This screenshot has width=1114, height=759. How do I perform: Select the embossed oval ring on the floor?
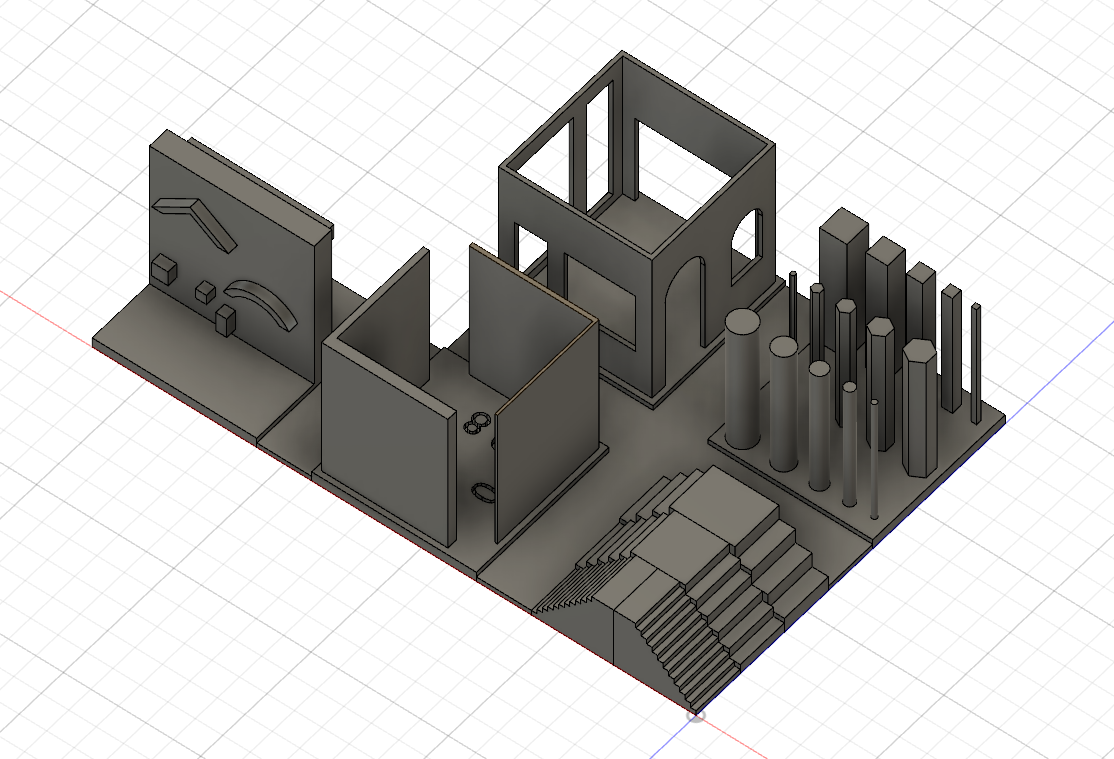click(x=483, y=492)
